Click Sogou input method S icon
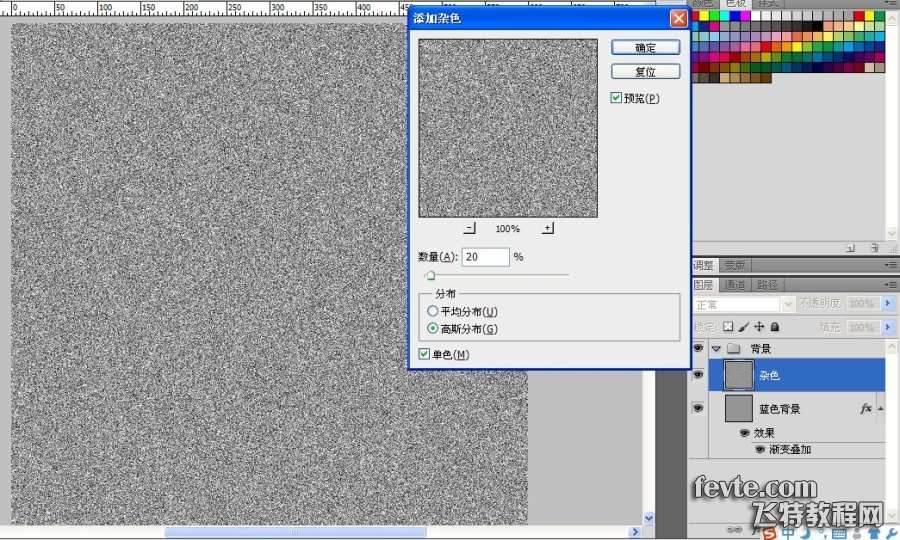 click(x=768, y=534)
